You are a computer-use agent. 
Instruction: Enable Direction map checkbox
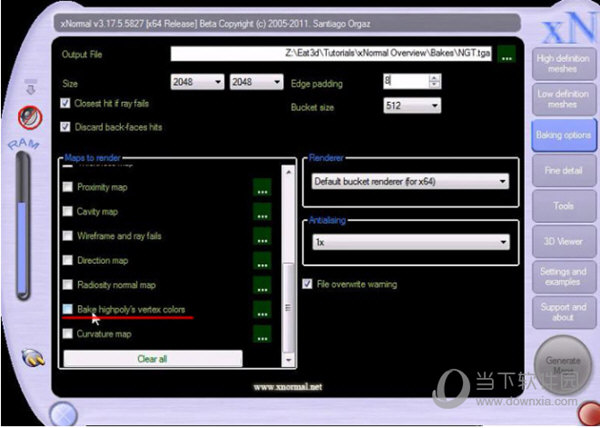coord(68,260)
